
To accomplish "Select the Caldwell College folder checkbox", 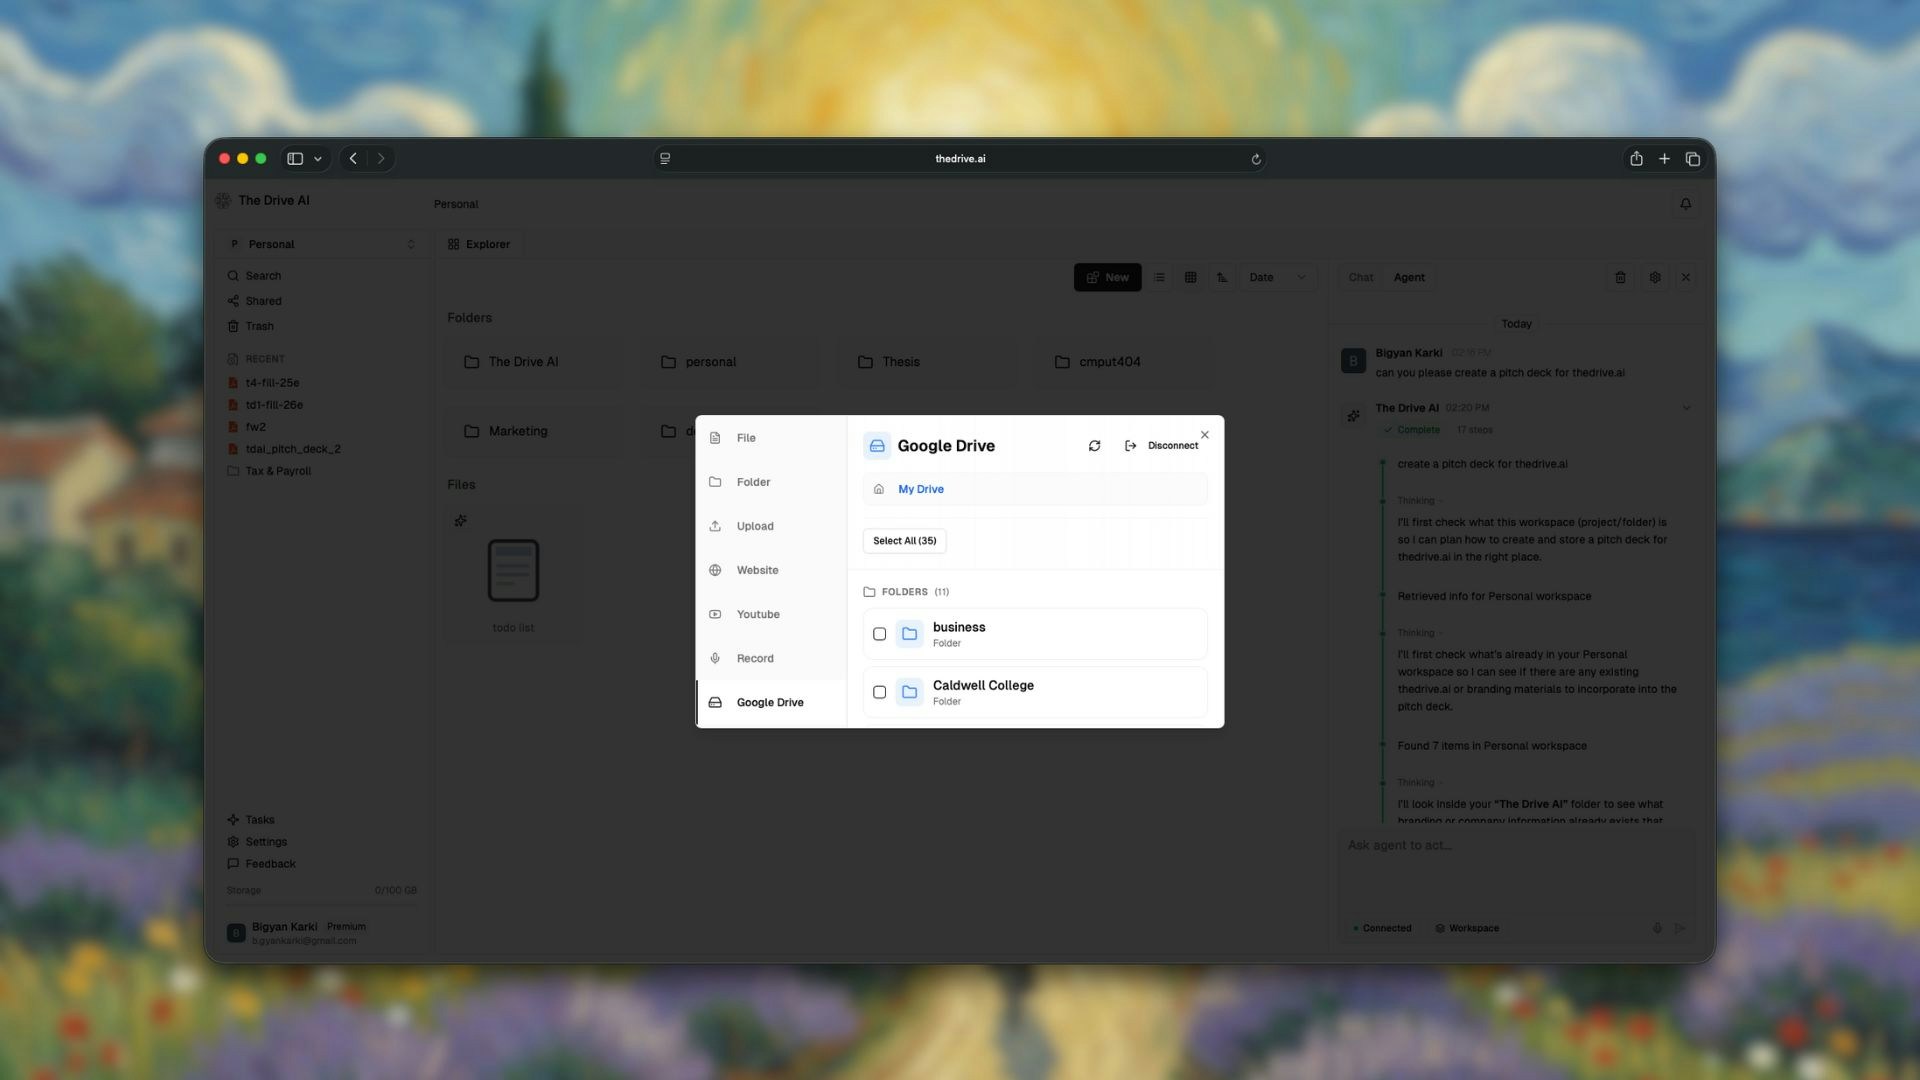I will [x=879, y=692].
